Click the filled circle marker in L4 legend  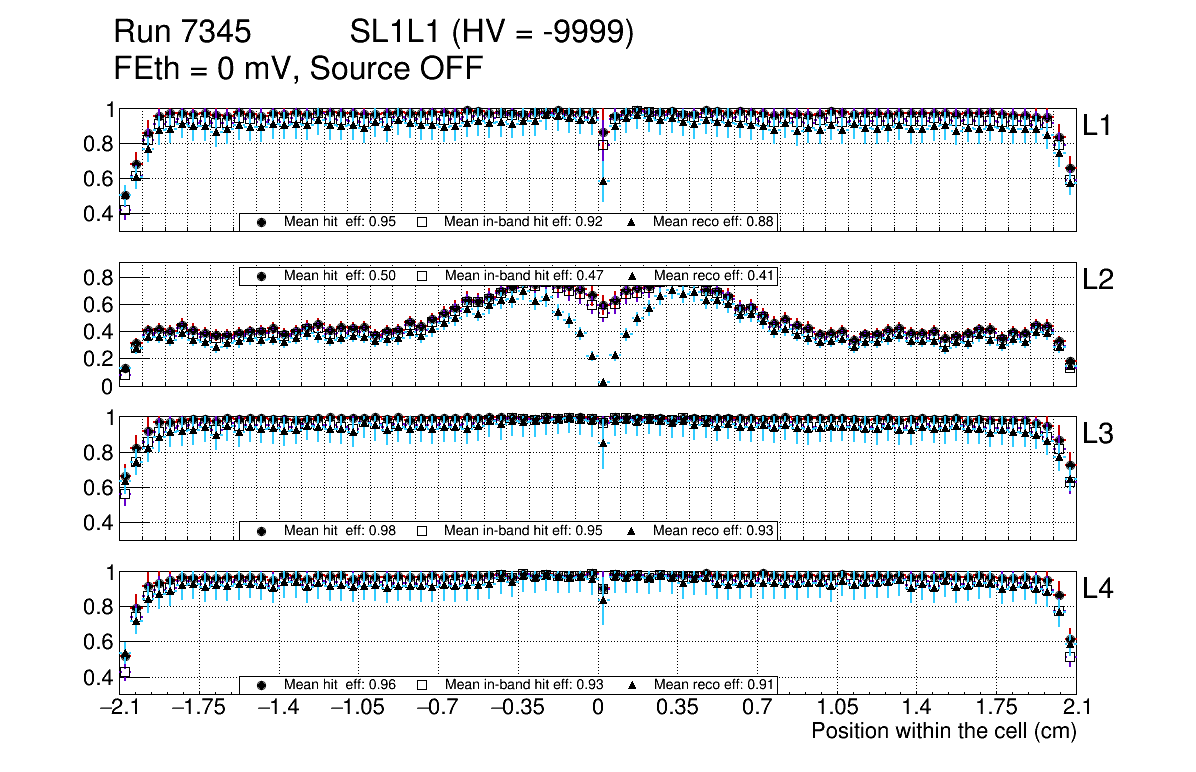[x=262, y=685]
